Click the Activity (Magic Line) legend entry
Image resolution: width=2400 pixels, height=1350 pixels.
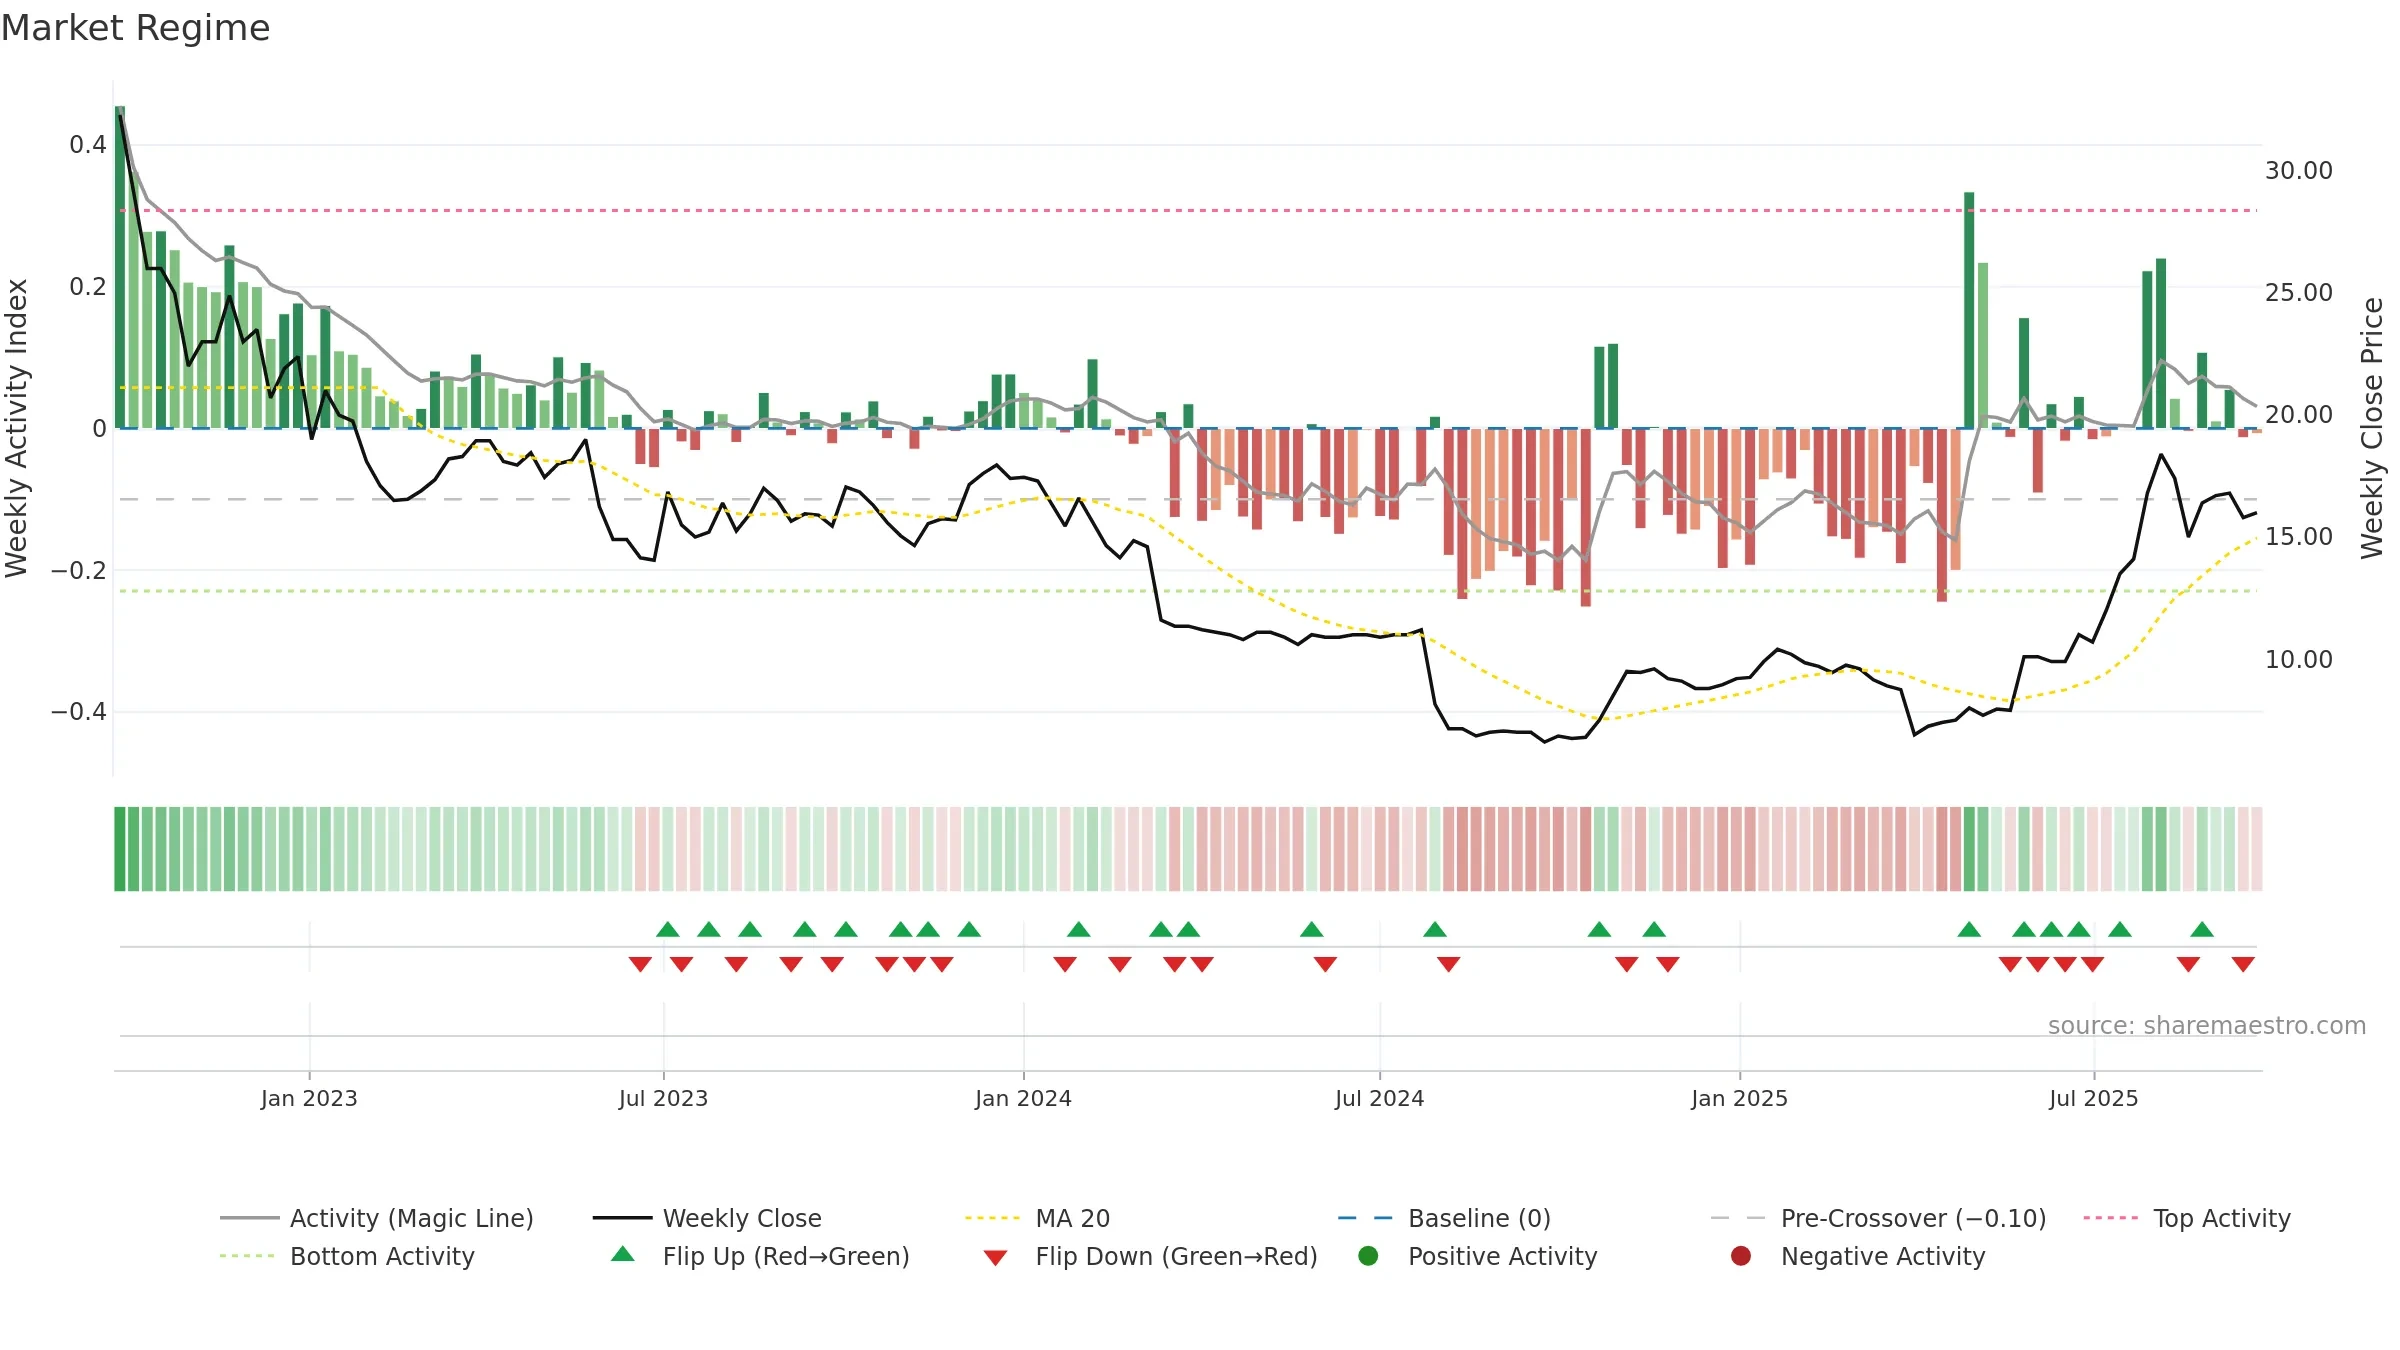click(377, 1218)
